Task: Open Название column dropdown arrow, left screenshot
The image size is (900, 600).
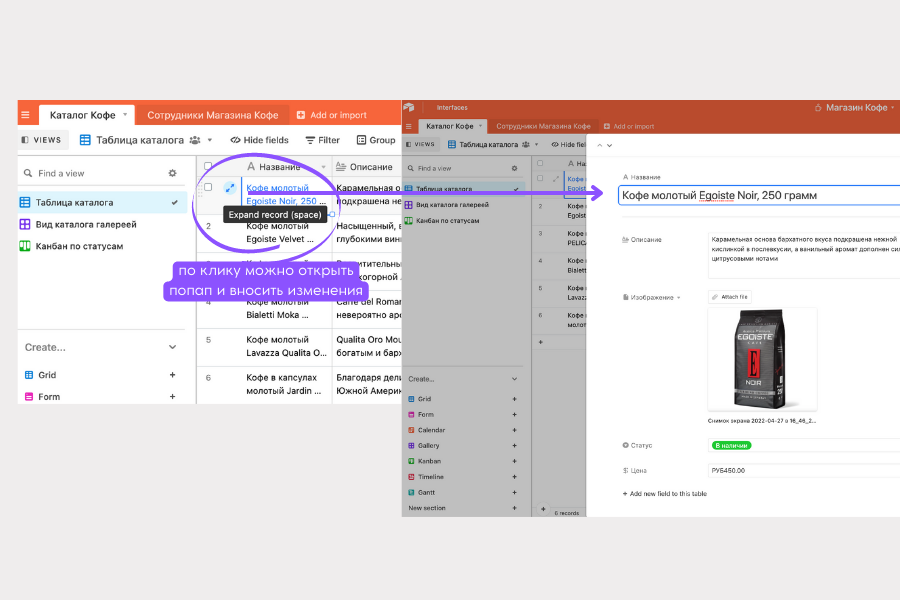Action: 323,167
